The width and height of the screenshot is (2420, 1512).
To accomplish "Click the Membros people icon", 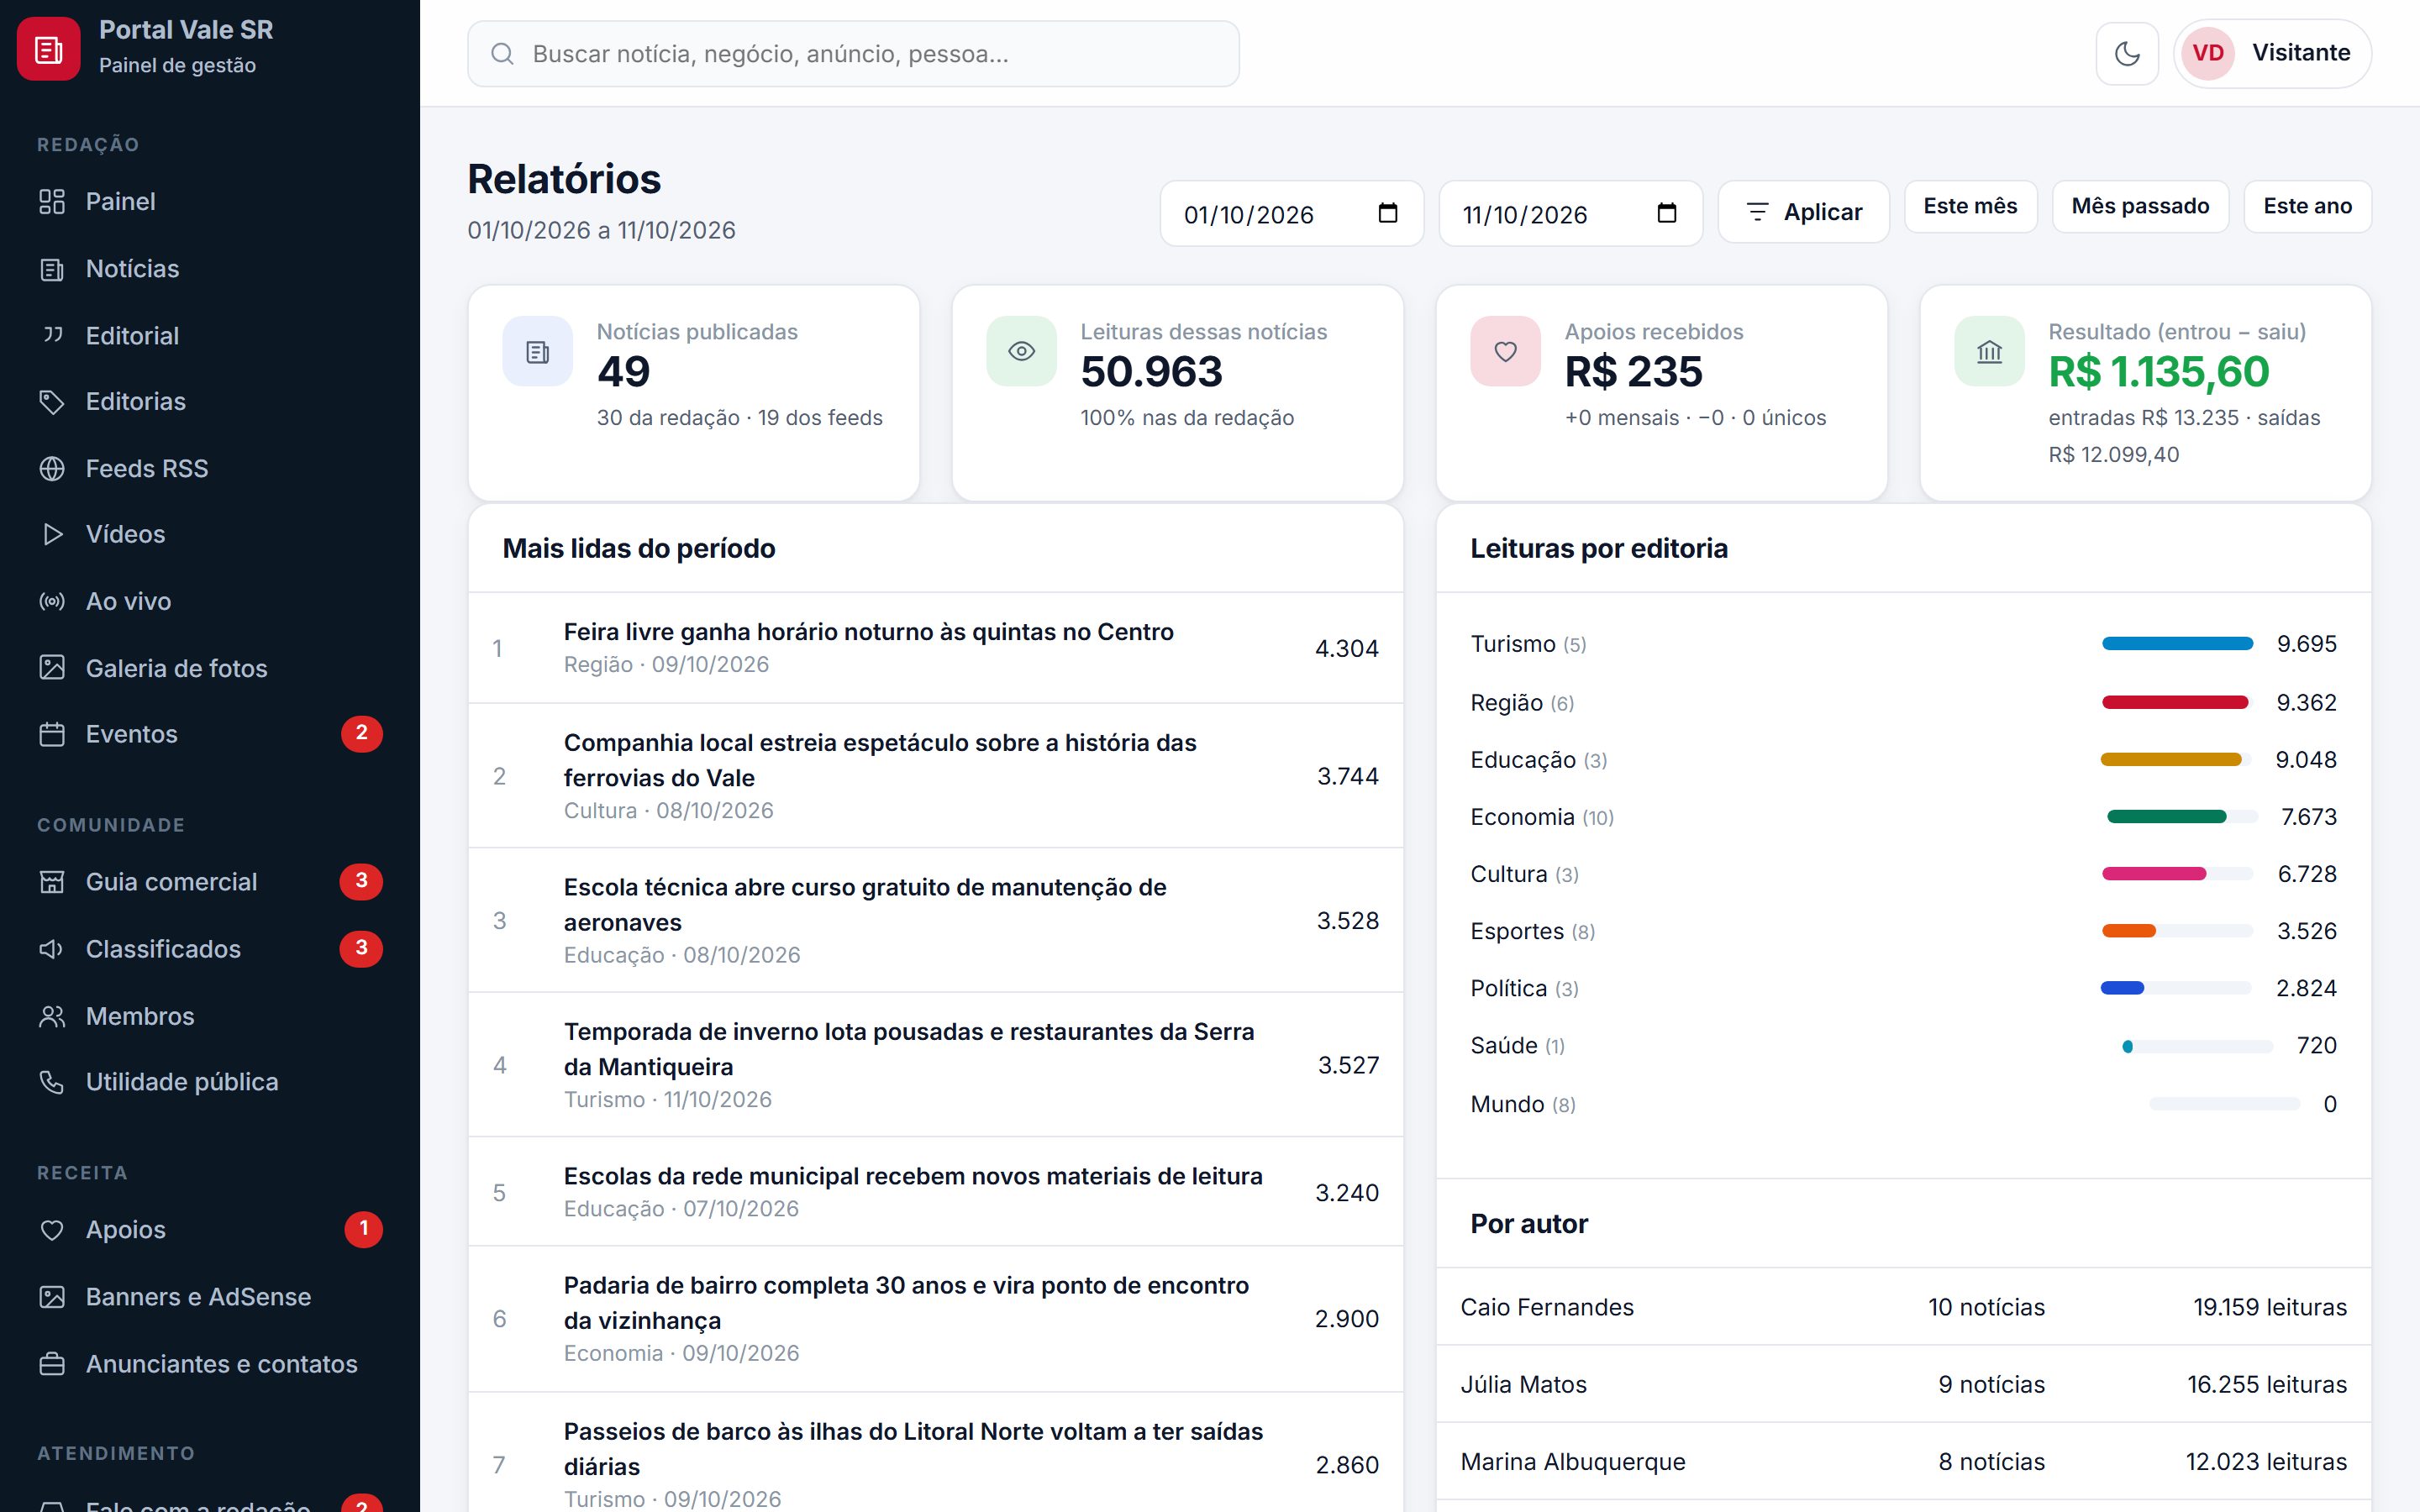I will pos(52,1016).
